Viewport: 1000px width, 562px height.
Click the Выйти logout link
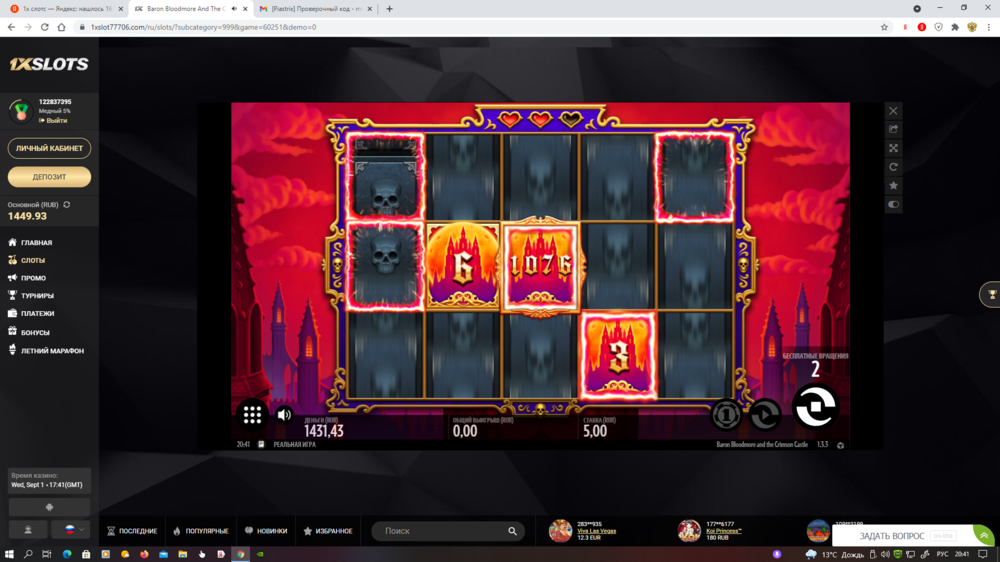(56, 120)
